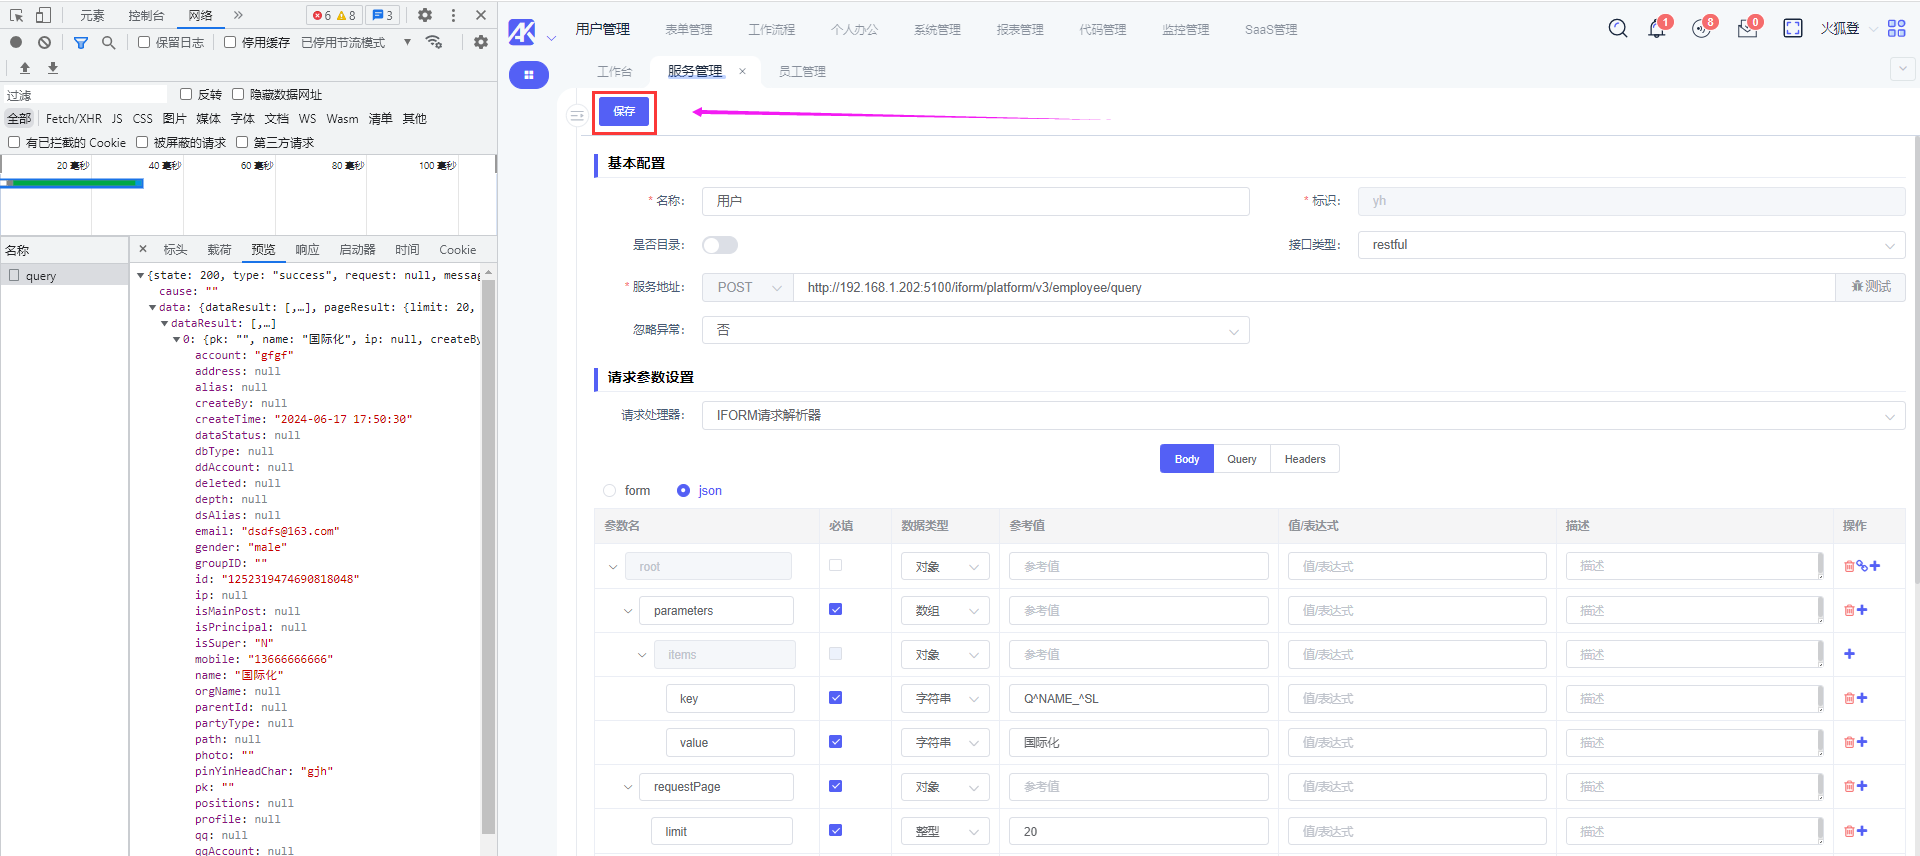Uncheck the required checkbox for parameters

point(836,610)
